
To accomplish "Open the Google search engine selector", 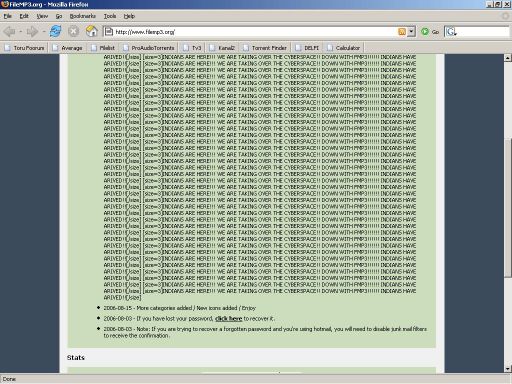I will (451, 32).
